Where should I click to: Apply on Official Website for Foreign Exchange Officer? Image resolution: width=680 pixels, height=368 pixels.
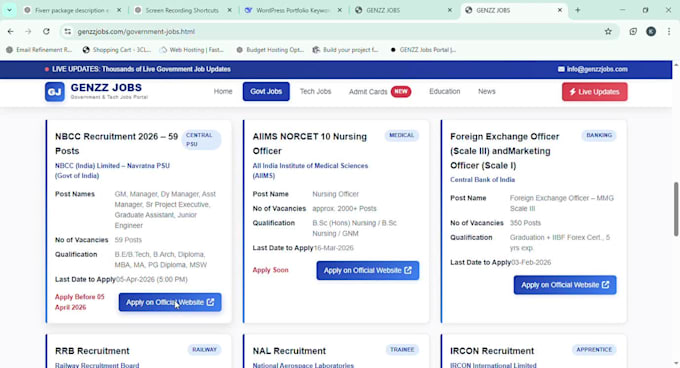565,285
